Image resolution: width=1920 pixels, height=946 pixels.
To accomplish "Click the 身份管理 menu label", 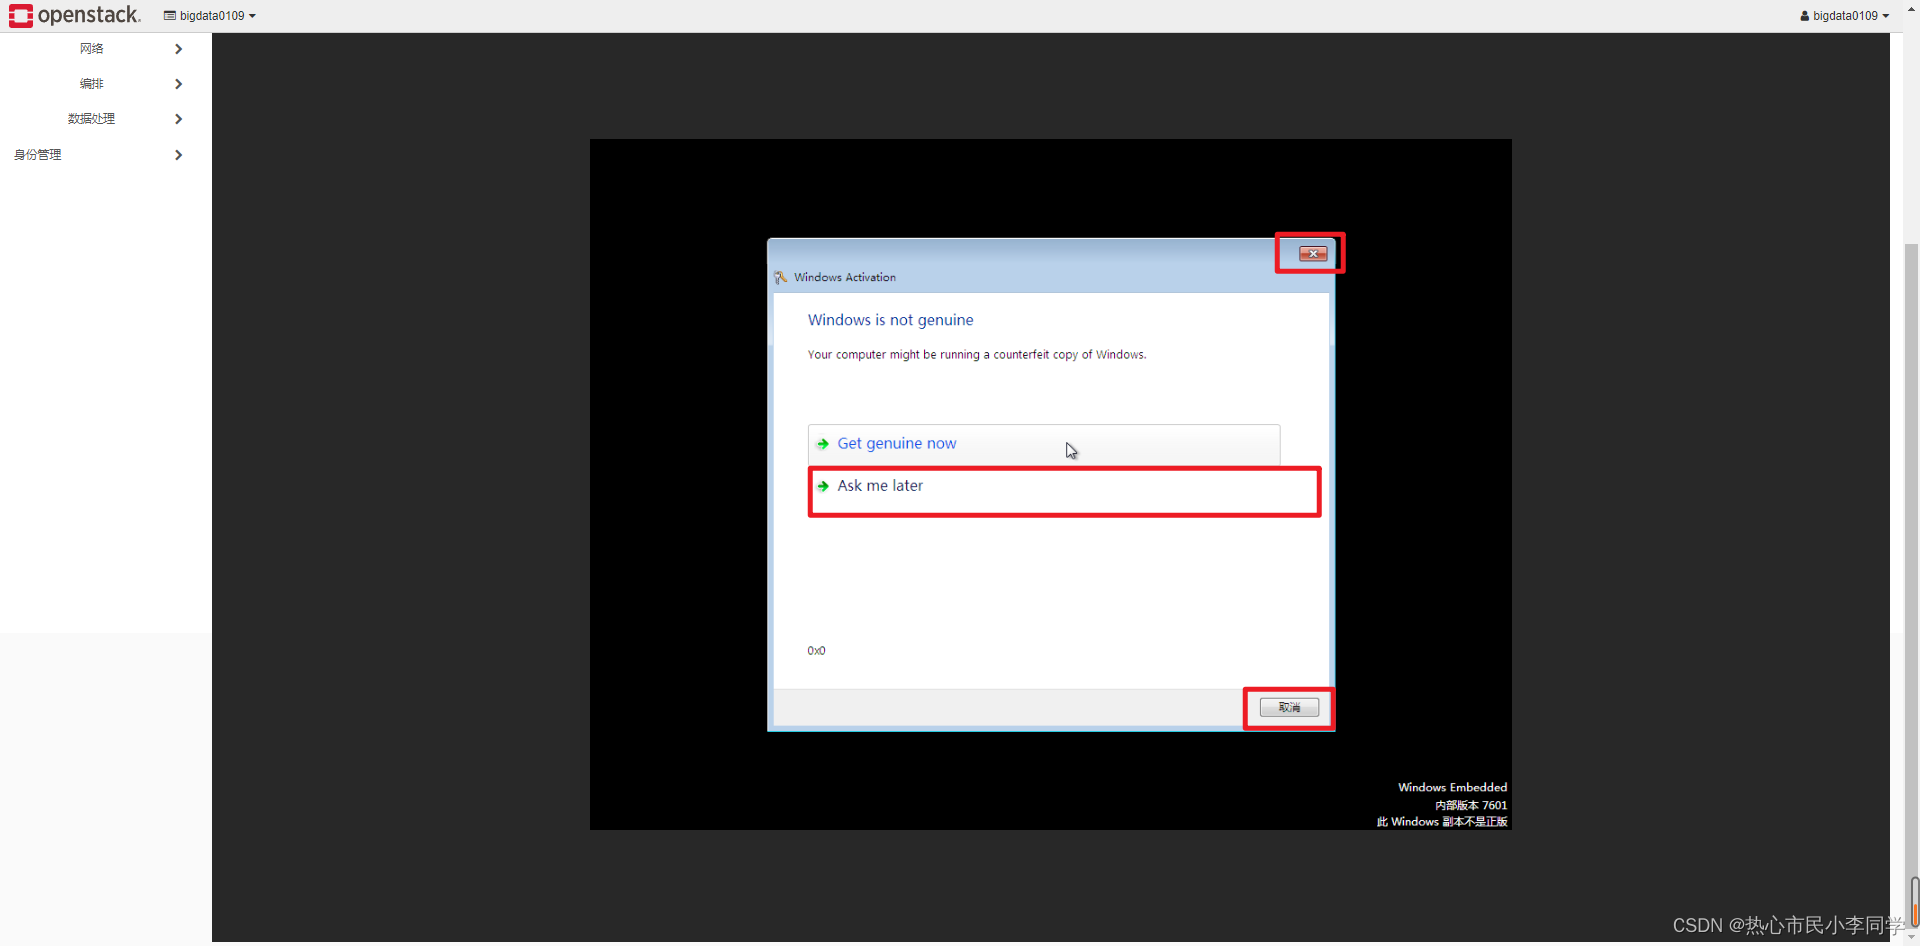I will click(38, 155).
